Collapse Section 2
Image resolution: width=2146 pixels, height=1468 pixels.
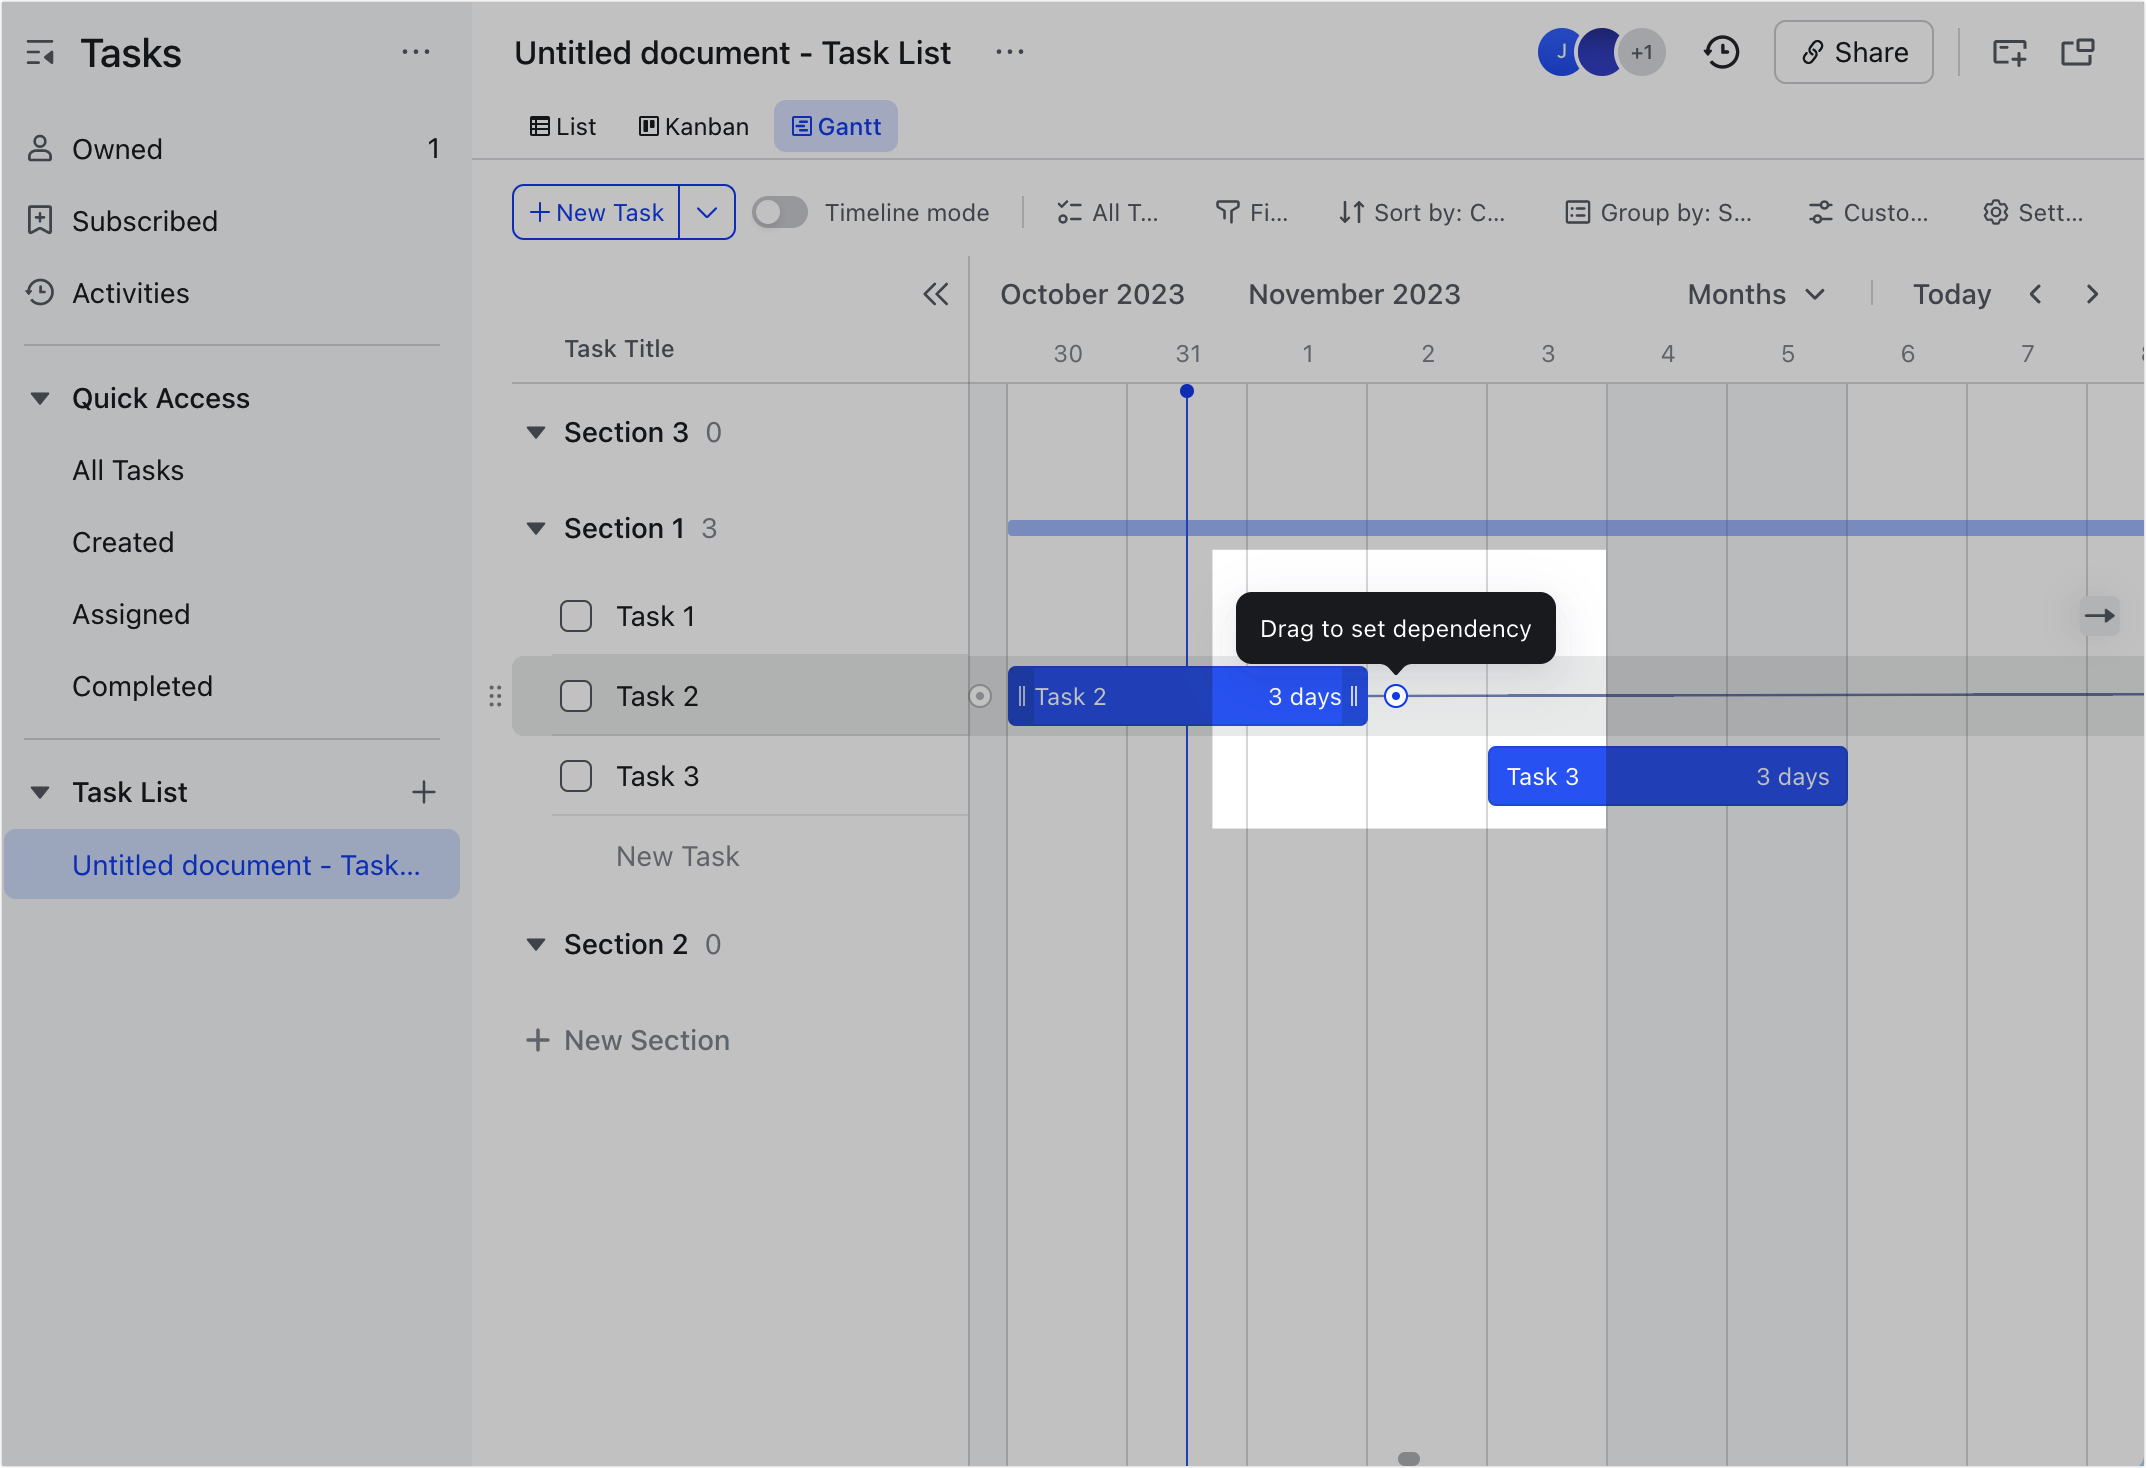pos(537,944)
